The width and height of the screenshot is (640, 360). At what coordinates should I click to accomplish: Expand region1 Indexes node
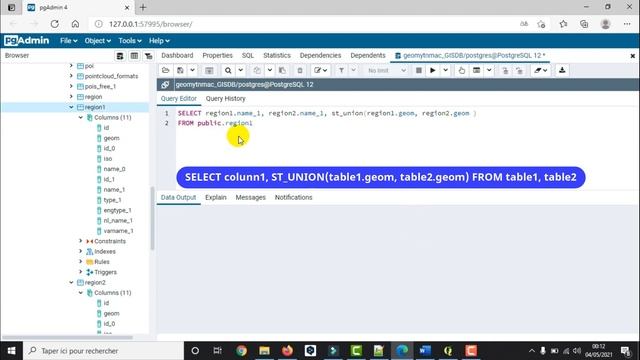pyautogui.click(x=81, y=251)
